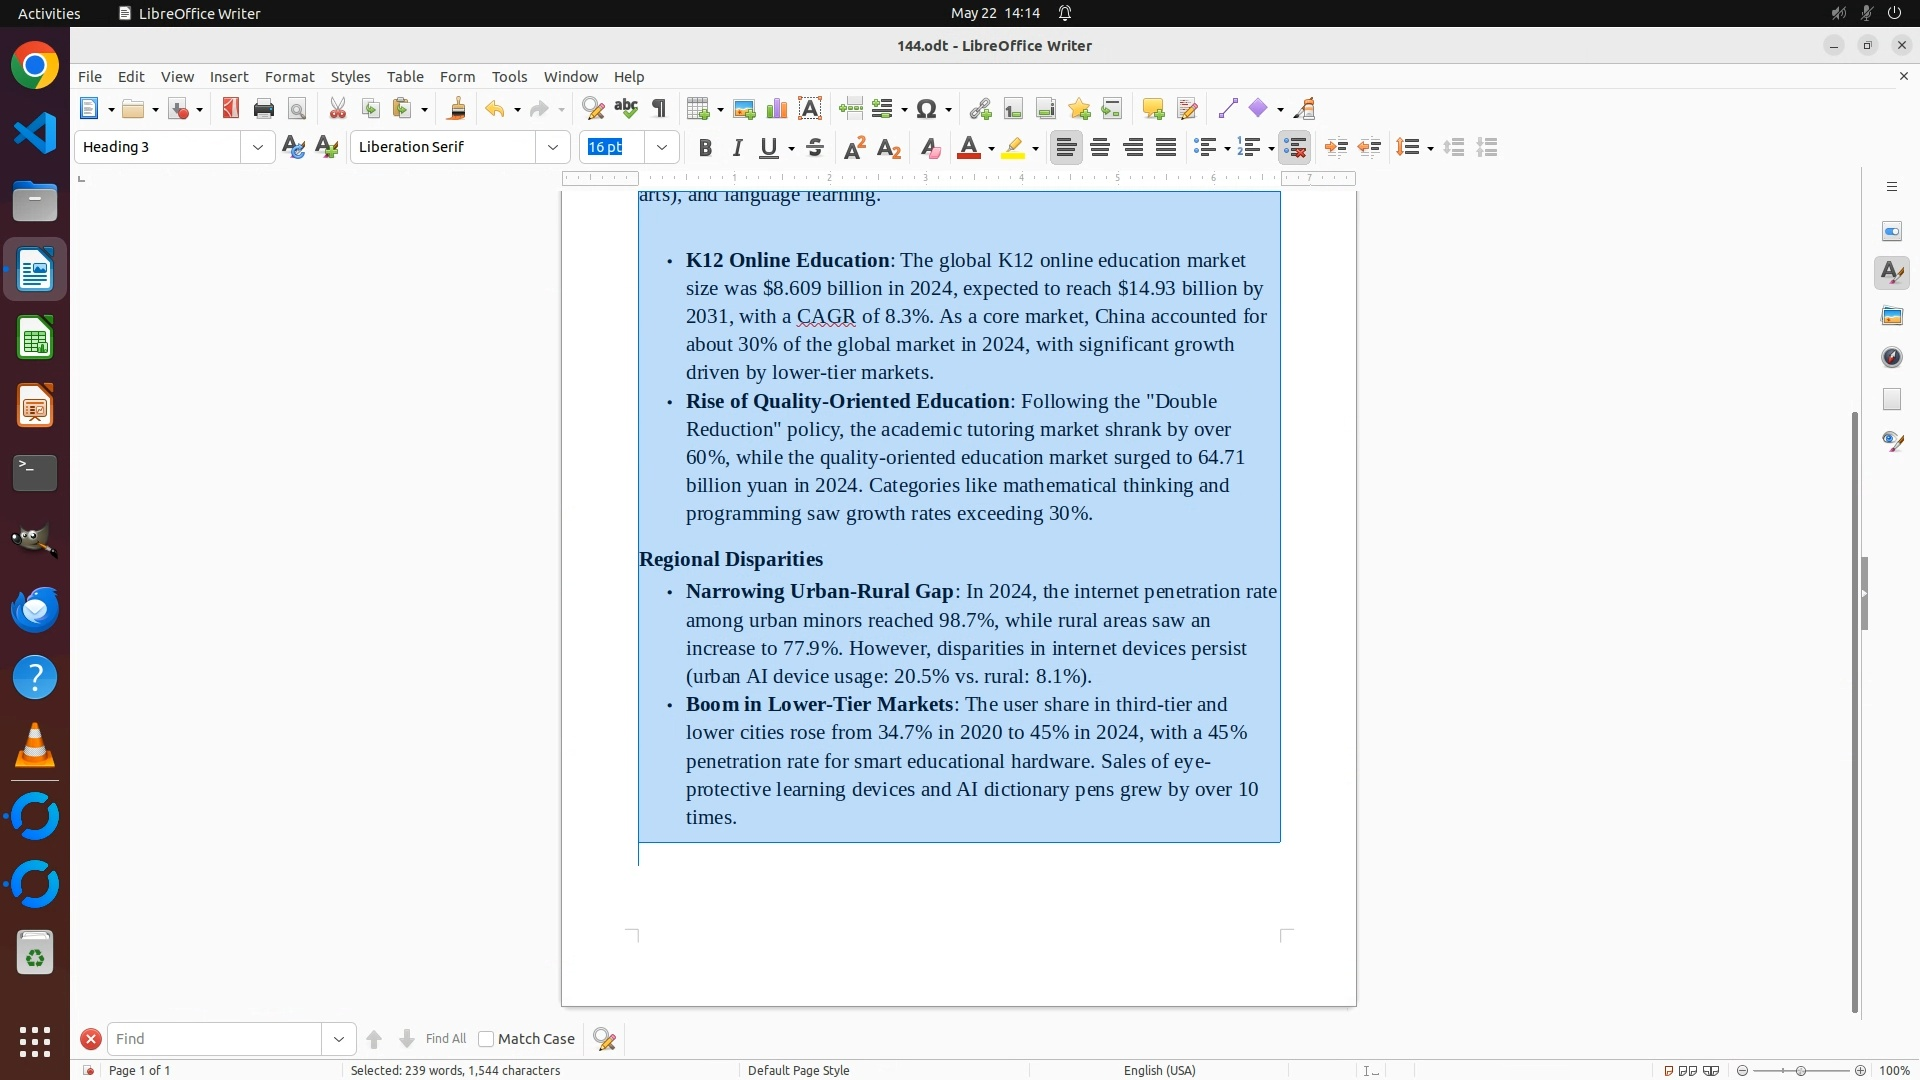Open the Format menu
Image resolution: width=1920 pixels, height=1080 pixels.
click(289, 77)
